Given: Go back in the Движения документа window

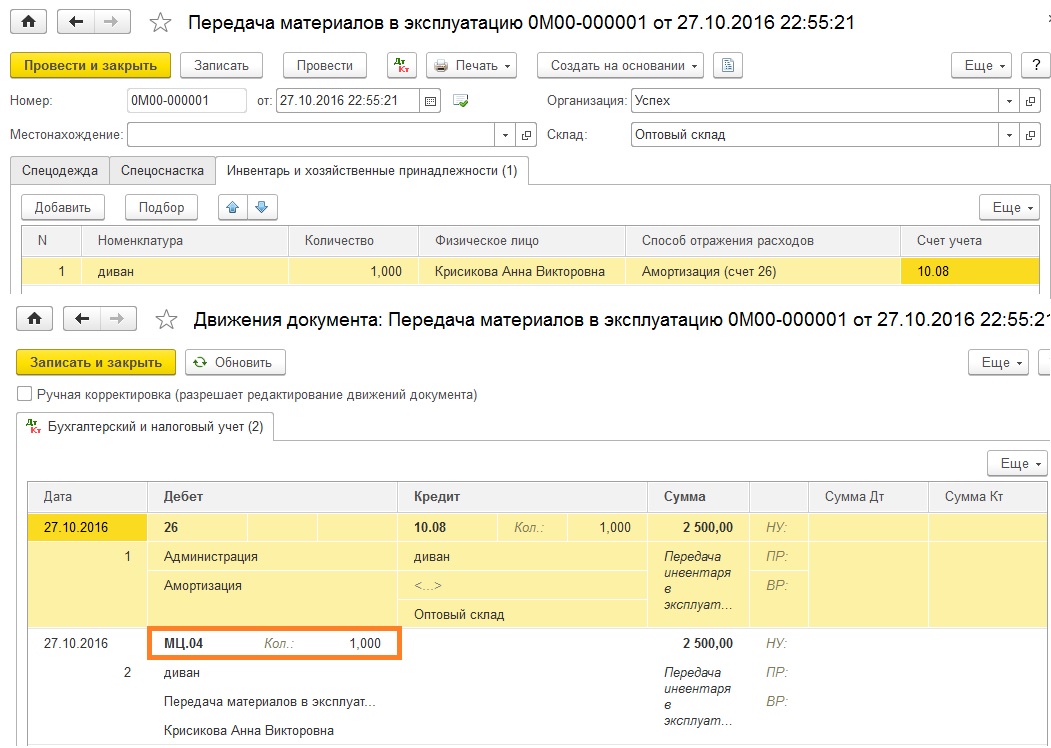Looking at the screenshot, I should click(x=81, y=319).
